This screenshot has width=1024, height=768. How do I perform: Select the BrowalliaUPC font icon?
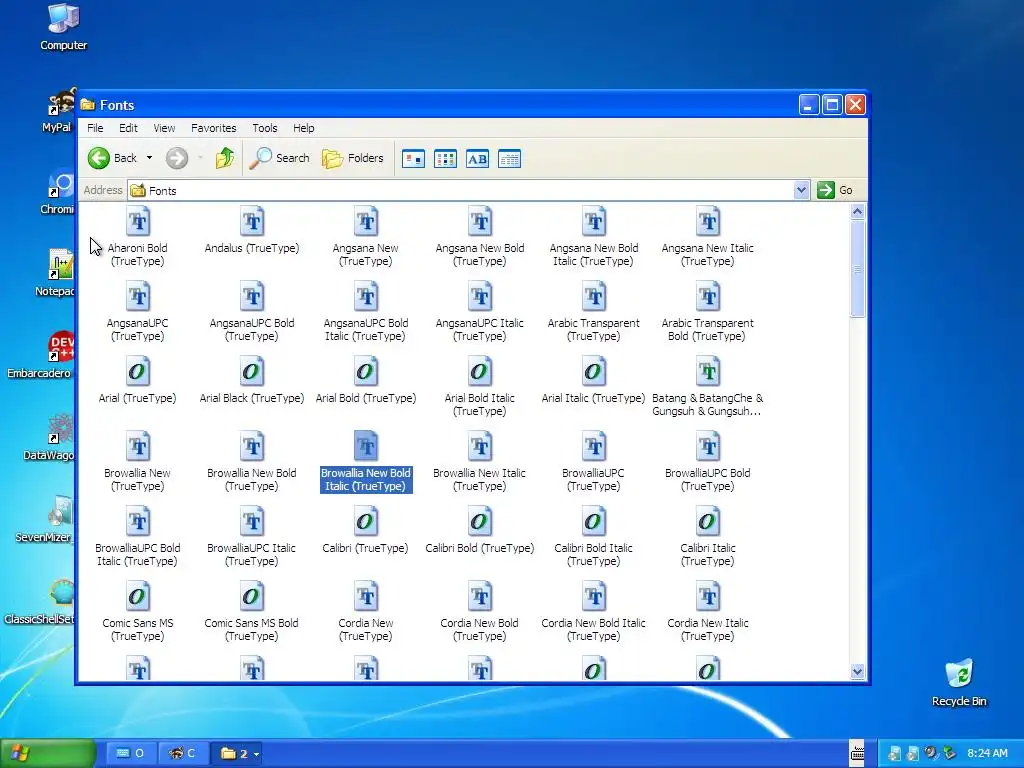(x=594, y=447)
